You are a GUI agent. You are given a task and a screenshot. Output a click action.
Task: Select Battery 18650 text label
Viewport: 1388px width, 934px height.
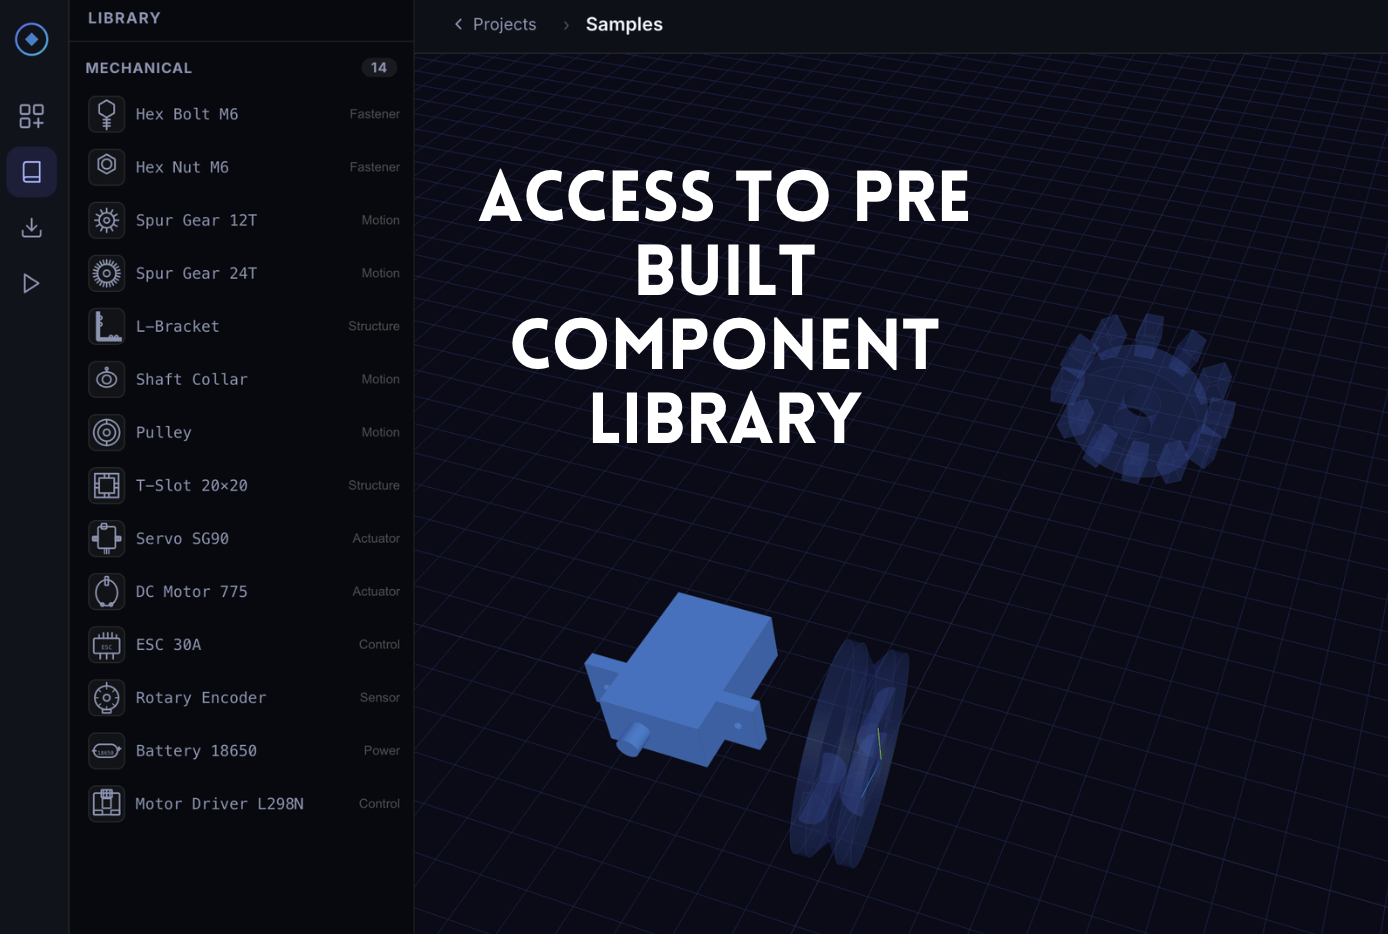tap(196, 750)
